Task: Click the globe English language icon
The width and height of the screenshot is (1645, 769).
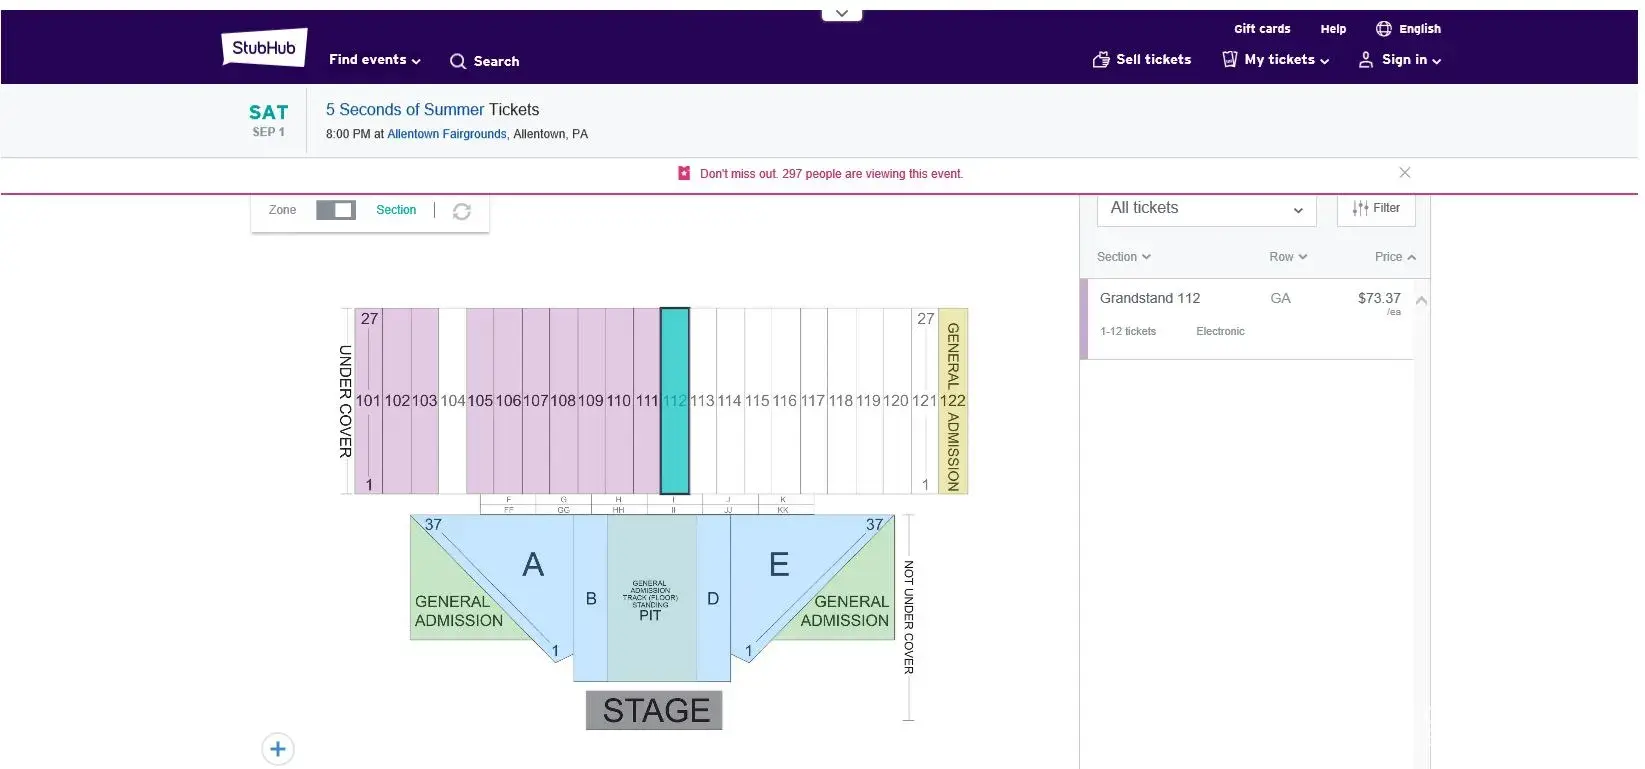Action: coord(1383,29)
